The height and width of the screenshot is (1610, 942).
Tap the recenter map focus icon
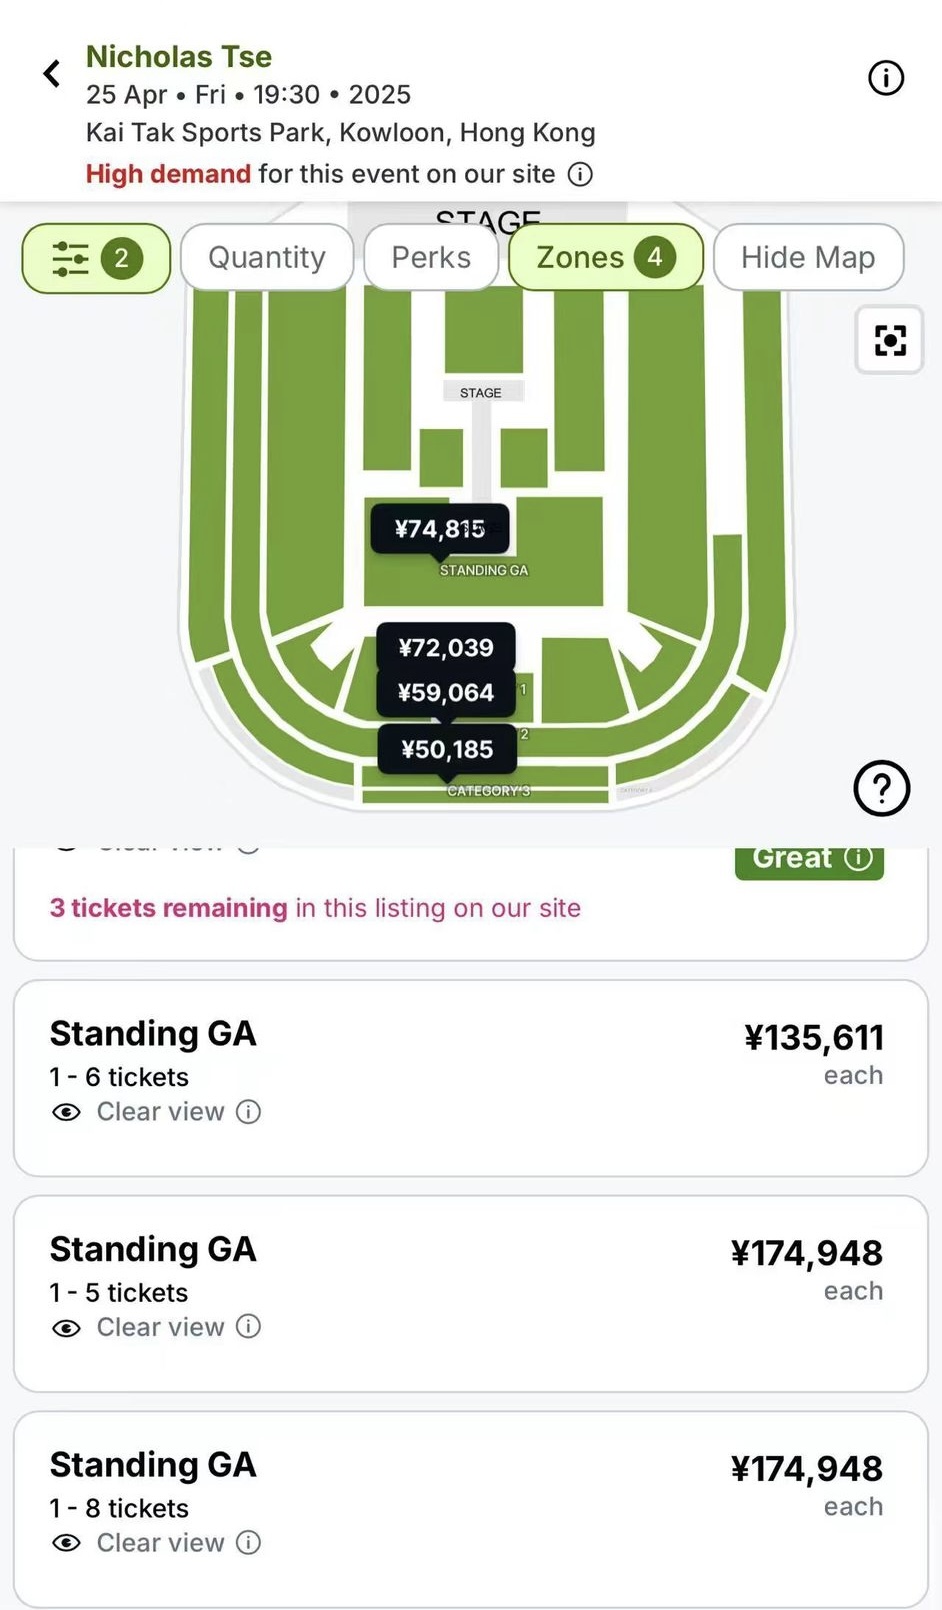[889, 341]
